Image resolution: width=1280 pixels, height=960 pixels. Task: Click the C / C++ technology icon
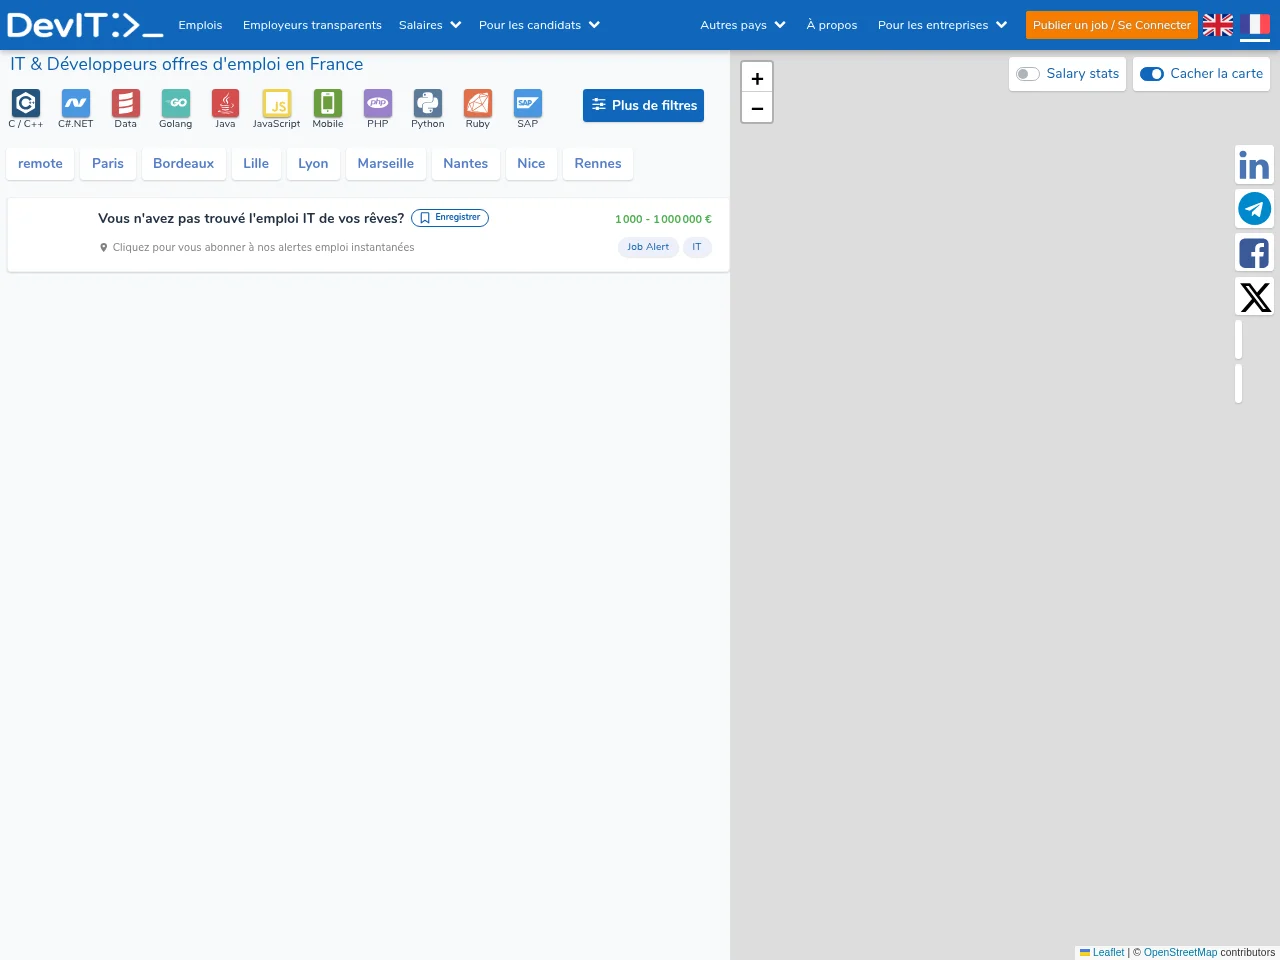click(x=26, y=103)
